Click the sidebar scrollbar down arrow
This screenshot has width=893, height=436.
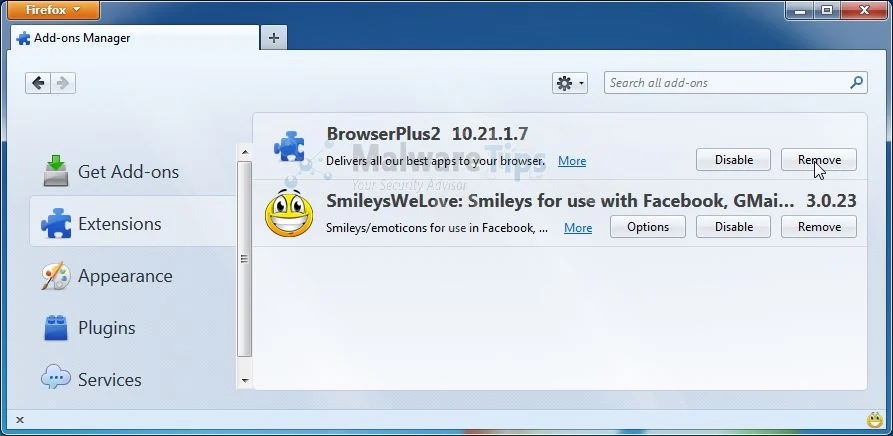(245, 380)
